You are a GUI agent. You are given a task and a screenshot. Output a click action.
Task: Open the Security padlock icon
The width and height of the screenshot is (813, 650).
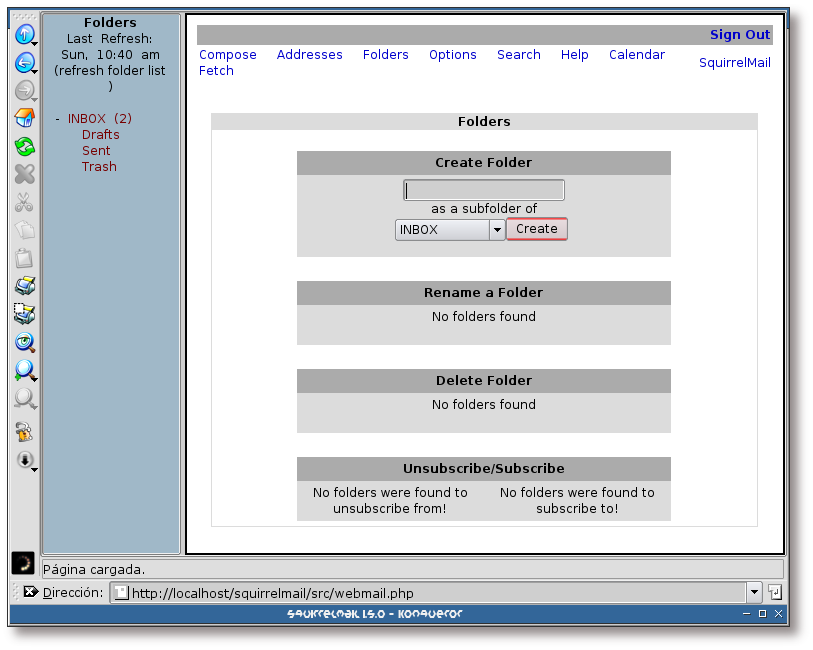(24, 432)
